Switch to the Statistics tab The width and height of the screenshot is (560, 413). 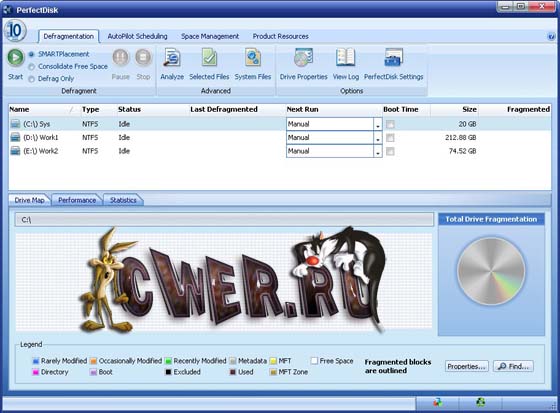coord(123,200)
